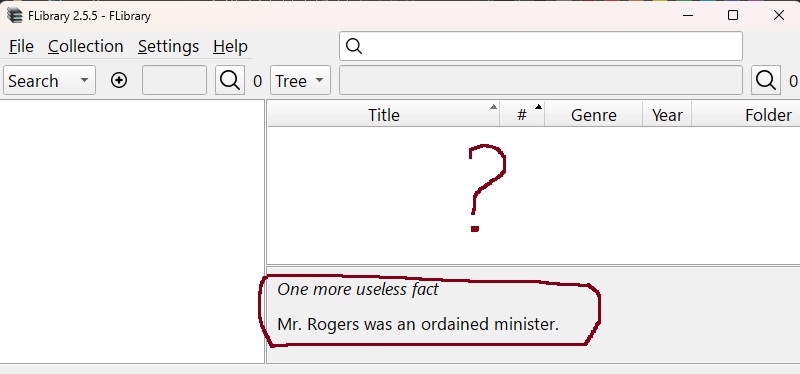Click the top search field
The width and height of the screenshot is (800, 374).
(x=541, y=46)
